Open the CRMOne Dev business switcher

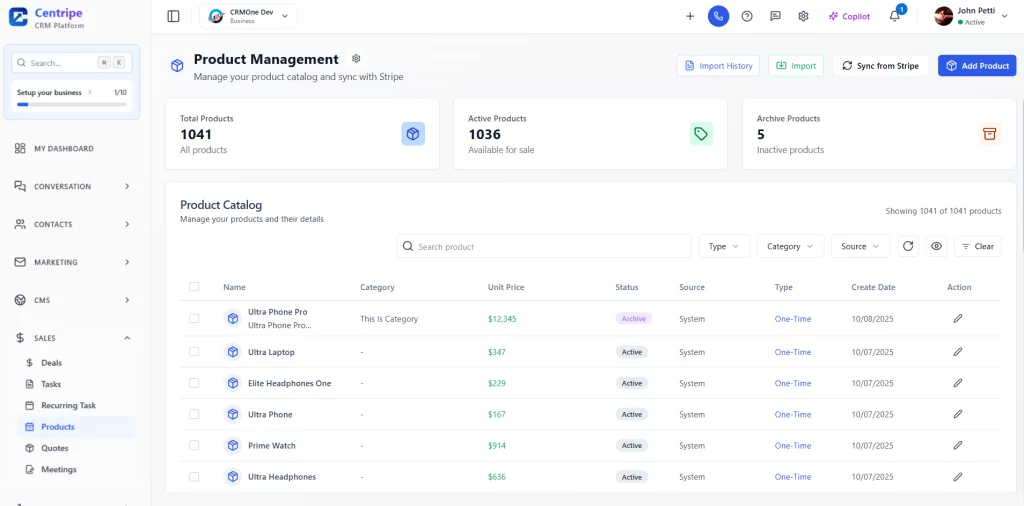point(248,16)
